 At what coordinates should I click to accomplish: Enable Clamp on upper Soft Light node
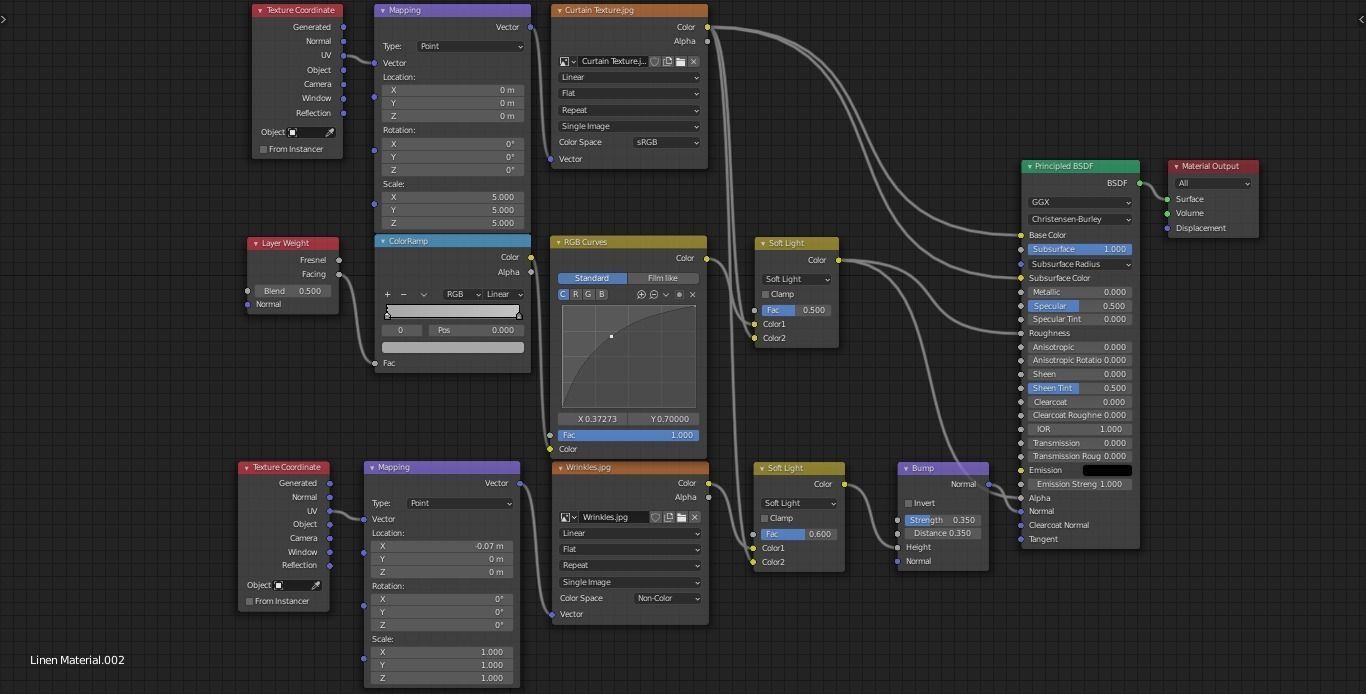click(x=766, y=295)
